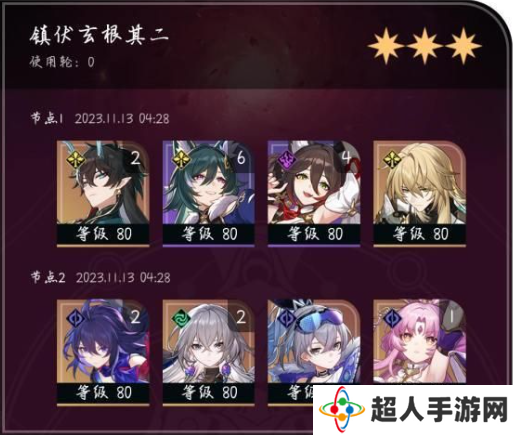Select the brown-haired smiling character portrait
Screen dimensions: 513x435
click(x=314, y=194)
